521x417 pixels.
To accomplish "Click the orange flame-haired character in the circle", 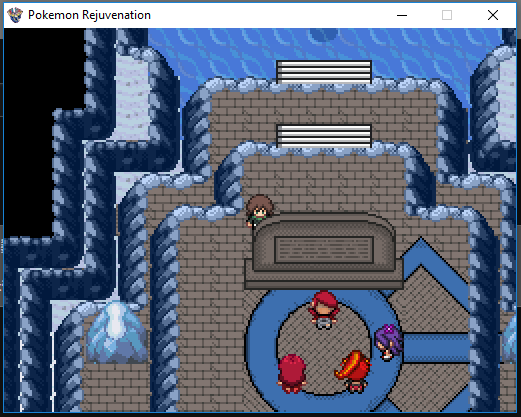I will (x=354, y=371).
